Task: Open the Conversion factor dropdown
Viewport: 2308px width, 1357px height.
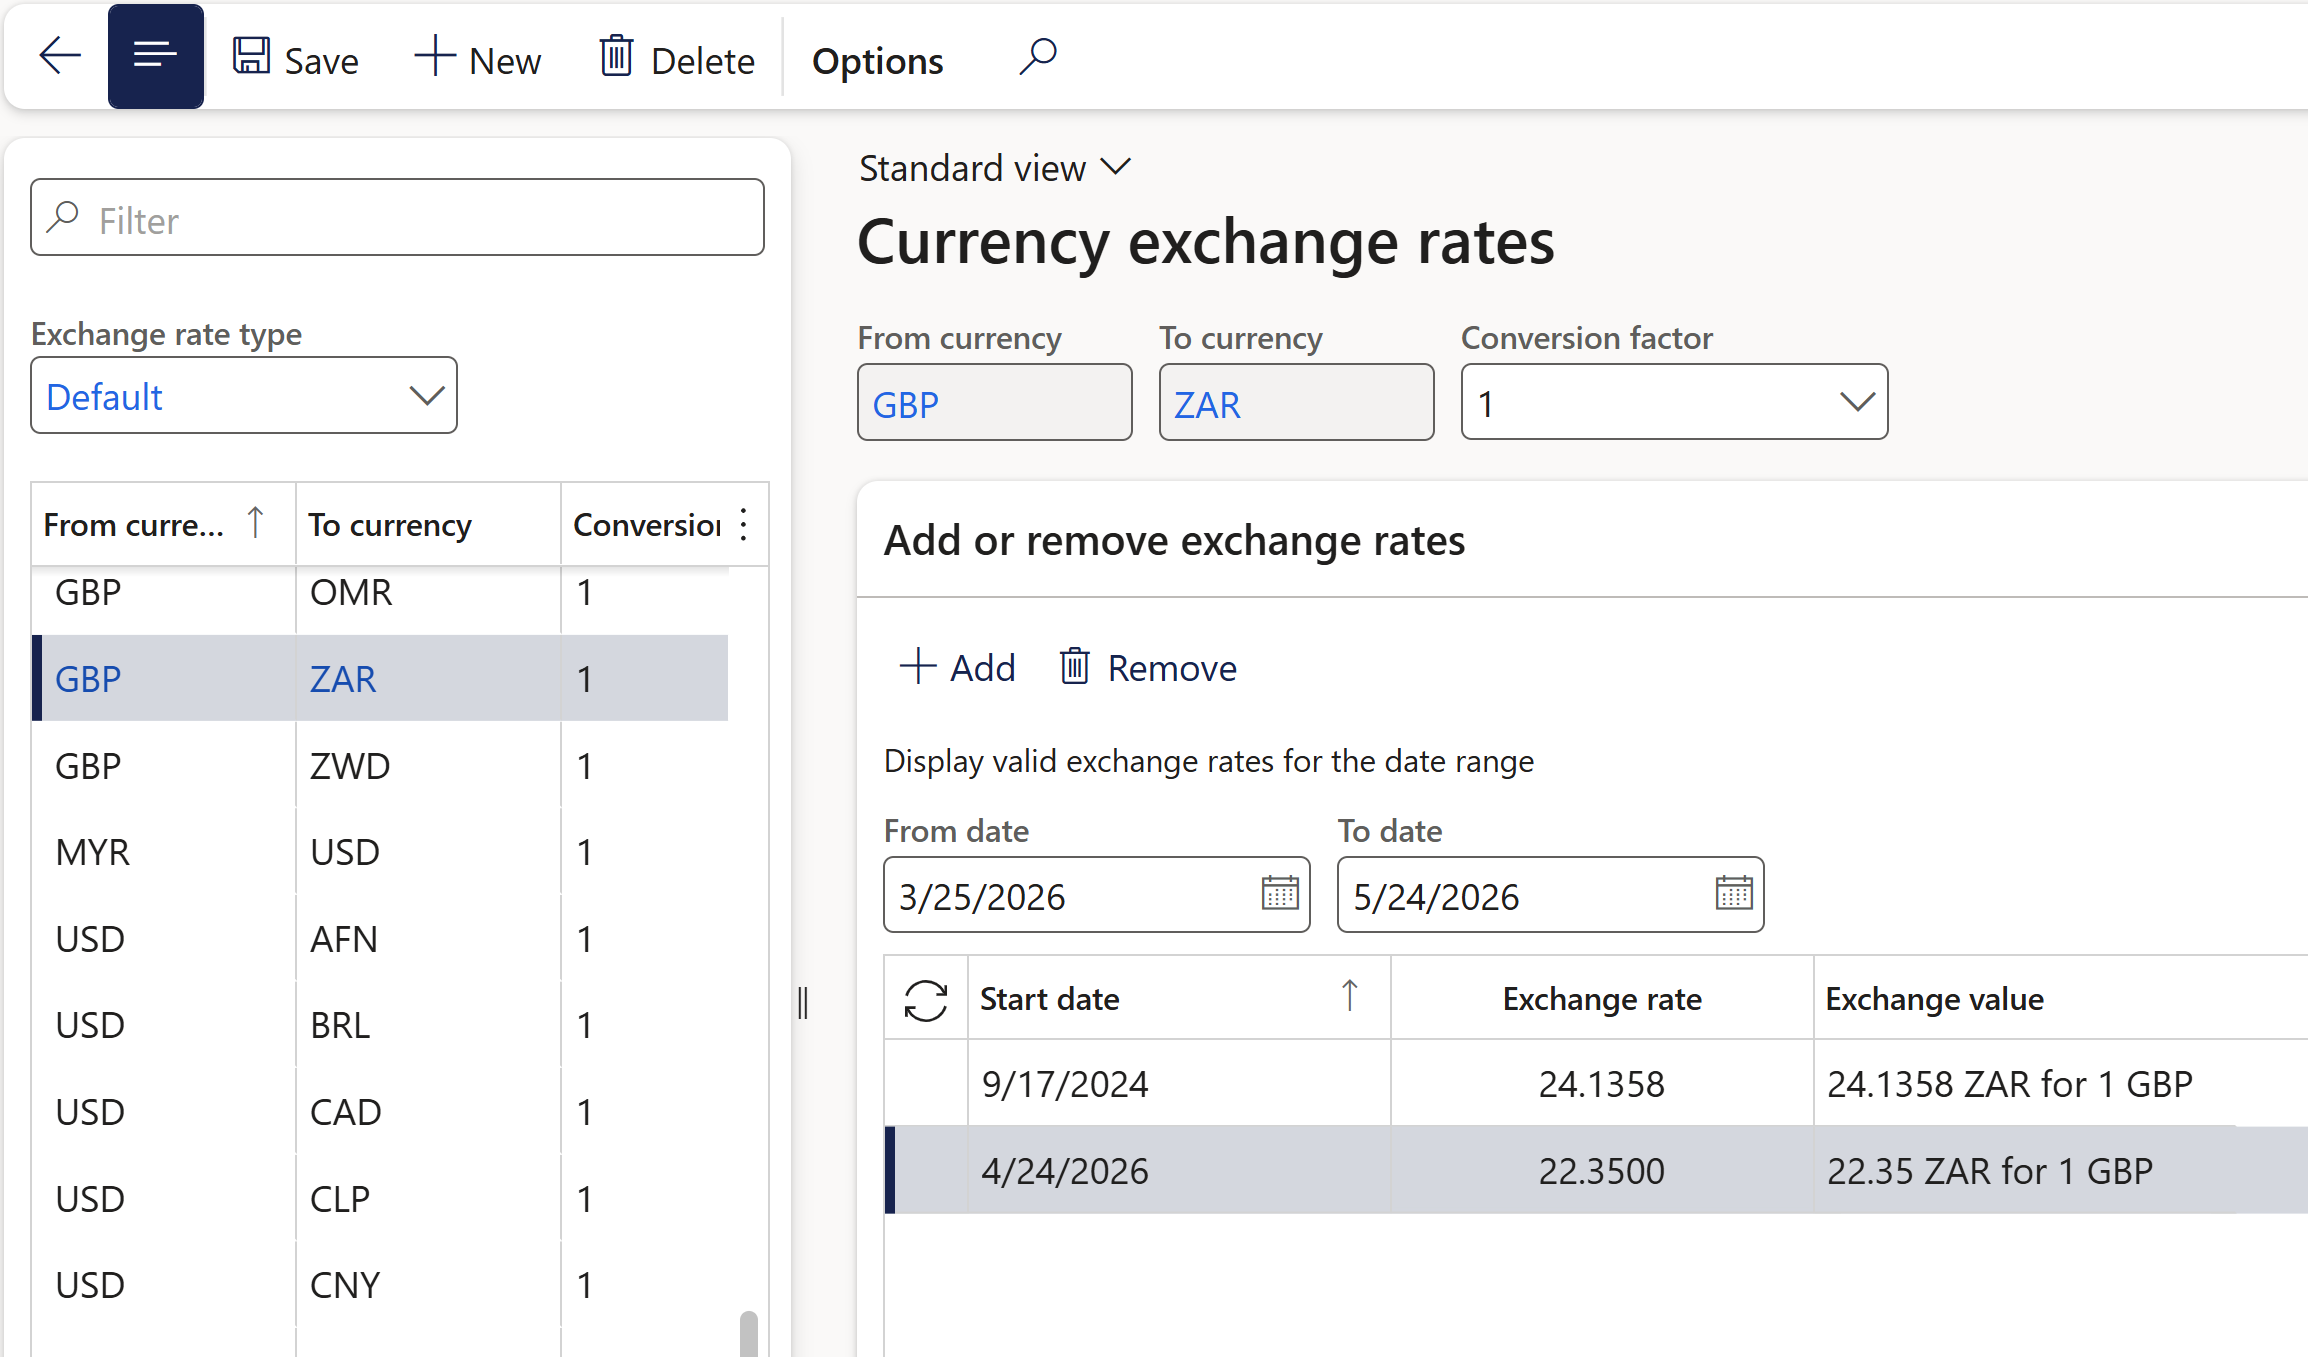Action: click(1857, 401)
